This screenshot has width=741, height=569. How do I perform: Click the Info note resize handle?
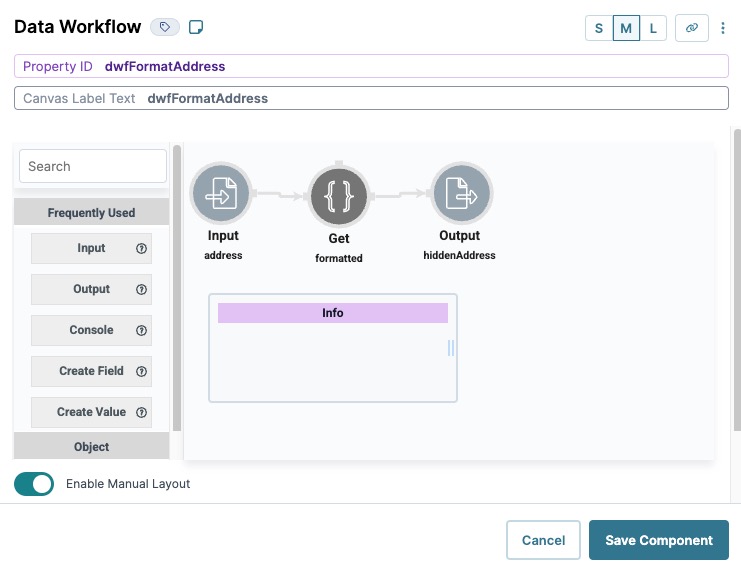pyautogui.click(x=451, y=348)
